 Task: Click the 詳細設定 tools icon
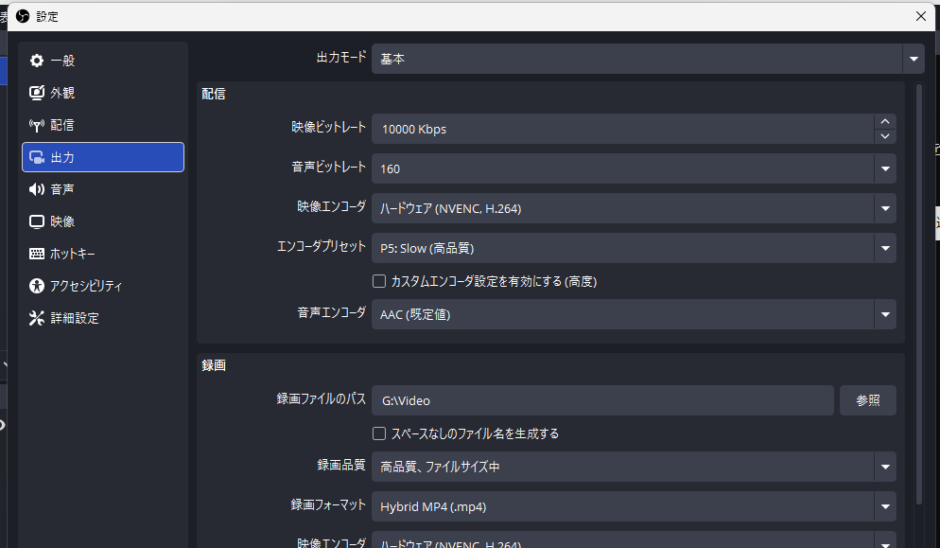click(x=37, y=318)
